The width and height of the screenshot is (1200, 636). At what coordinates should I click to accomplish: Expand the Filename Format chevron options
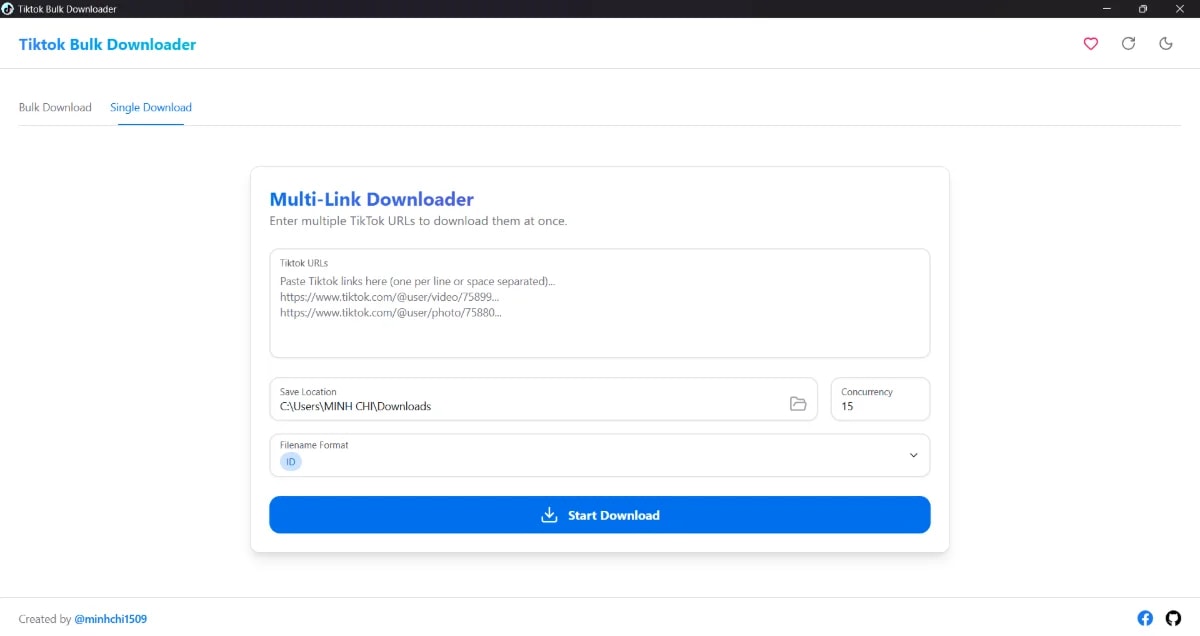[912, 455]
